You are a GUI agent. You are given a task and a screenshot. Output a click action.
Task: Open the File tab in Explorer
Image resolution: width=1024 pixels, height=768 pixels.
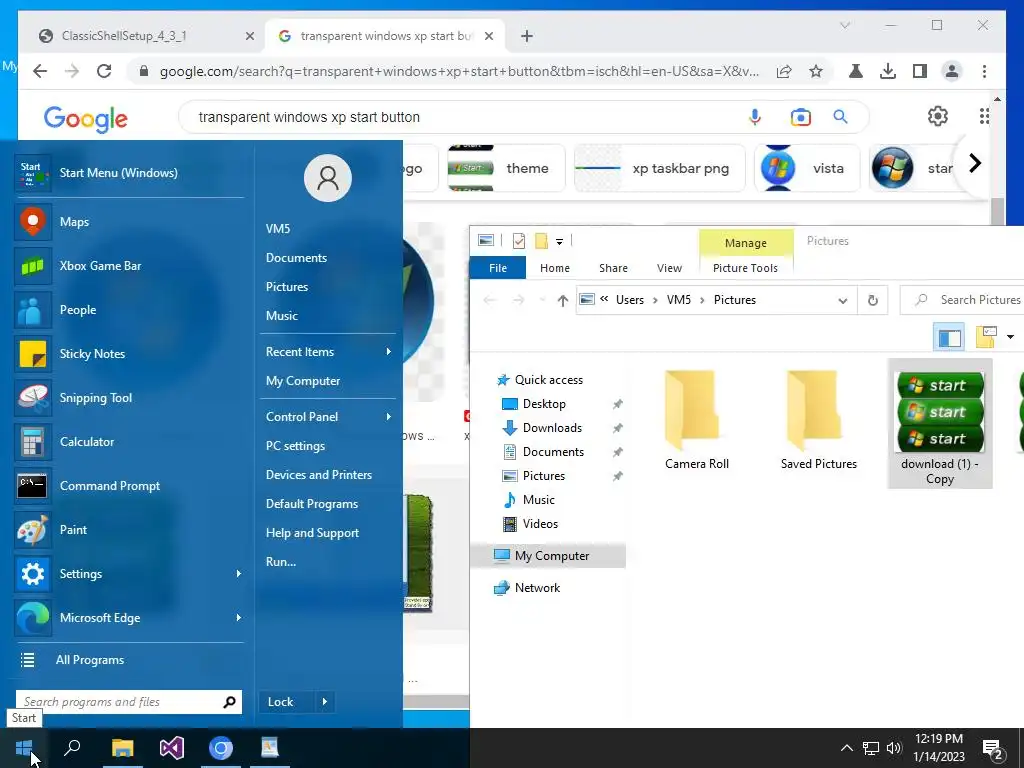[498, 268]
